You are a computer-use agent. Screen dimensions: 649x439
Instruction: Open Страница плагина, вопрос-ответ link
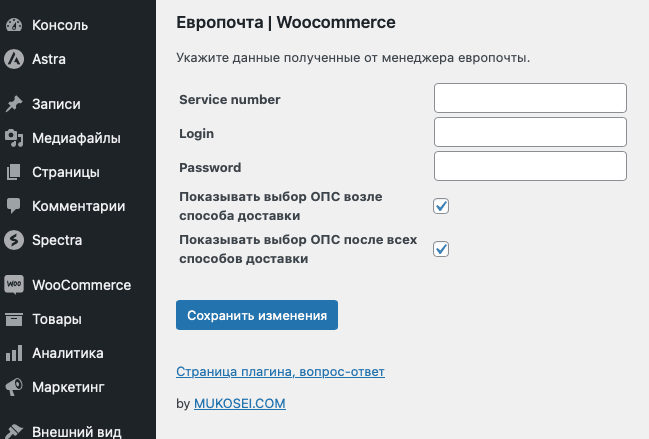280,372
